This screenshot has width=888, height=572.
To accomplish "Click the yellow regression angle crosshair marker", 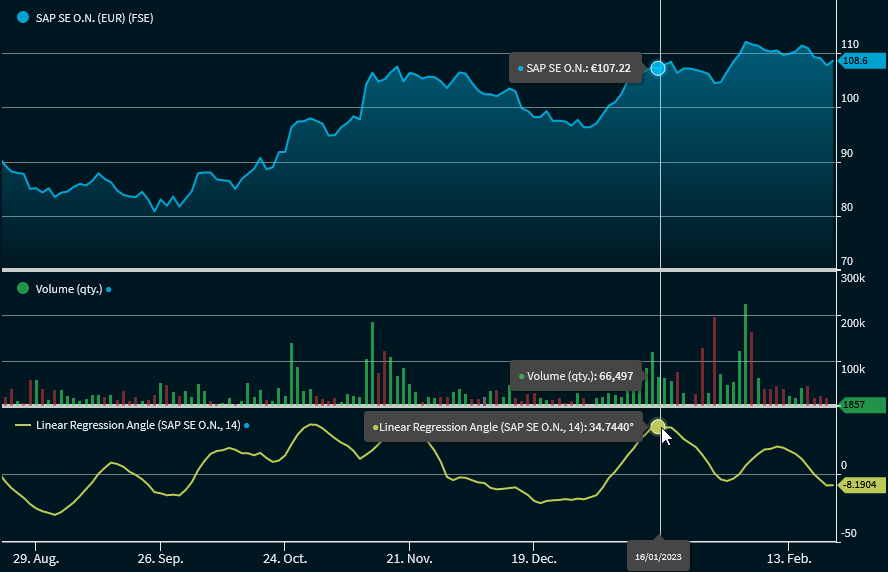I will (658, 427).
